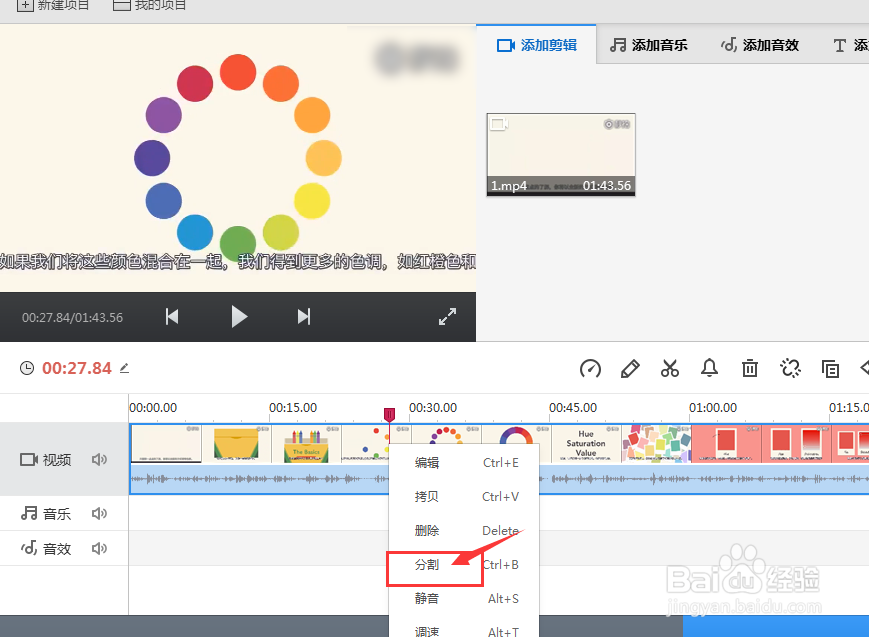Mute the 视频 video track speaker

[x=99, y=459]
